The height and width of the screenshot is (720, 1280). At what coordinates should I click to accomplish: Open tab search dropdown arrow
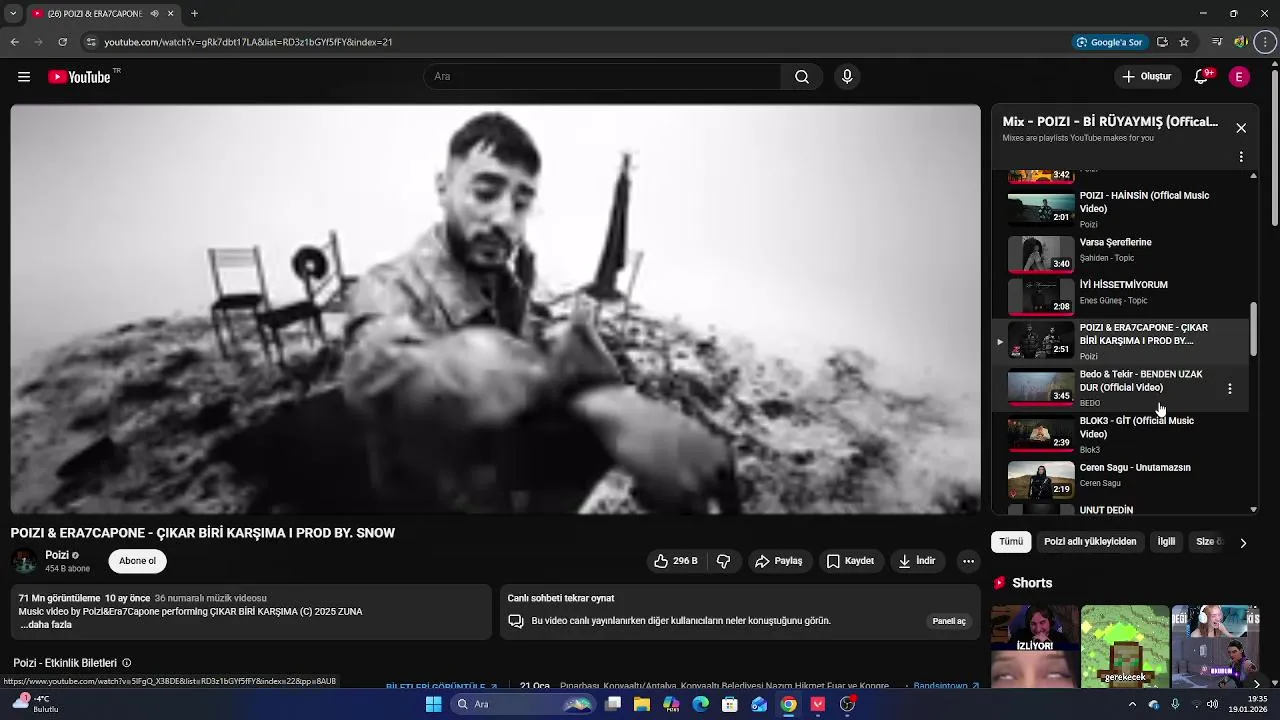(12, 14)
